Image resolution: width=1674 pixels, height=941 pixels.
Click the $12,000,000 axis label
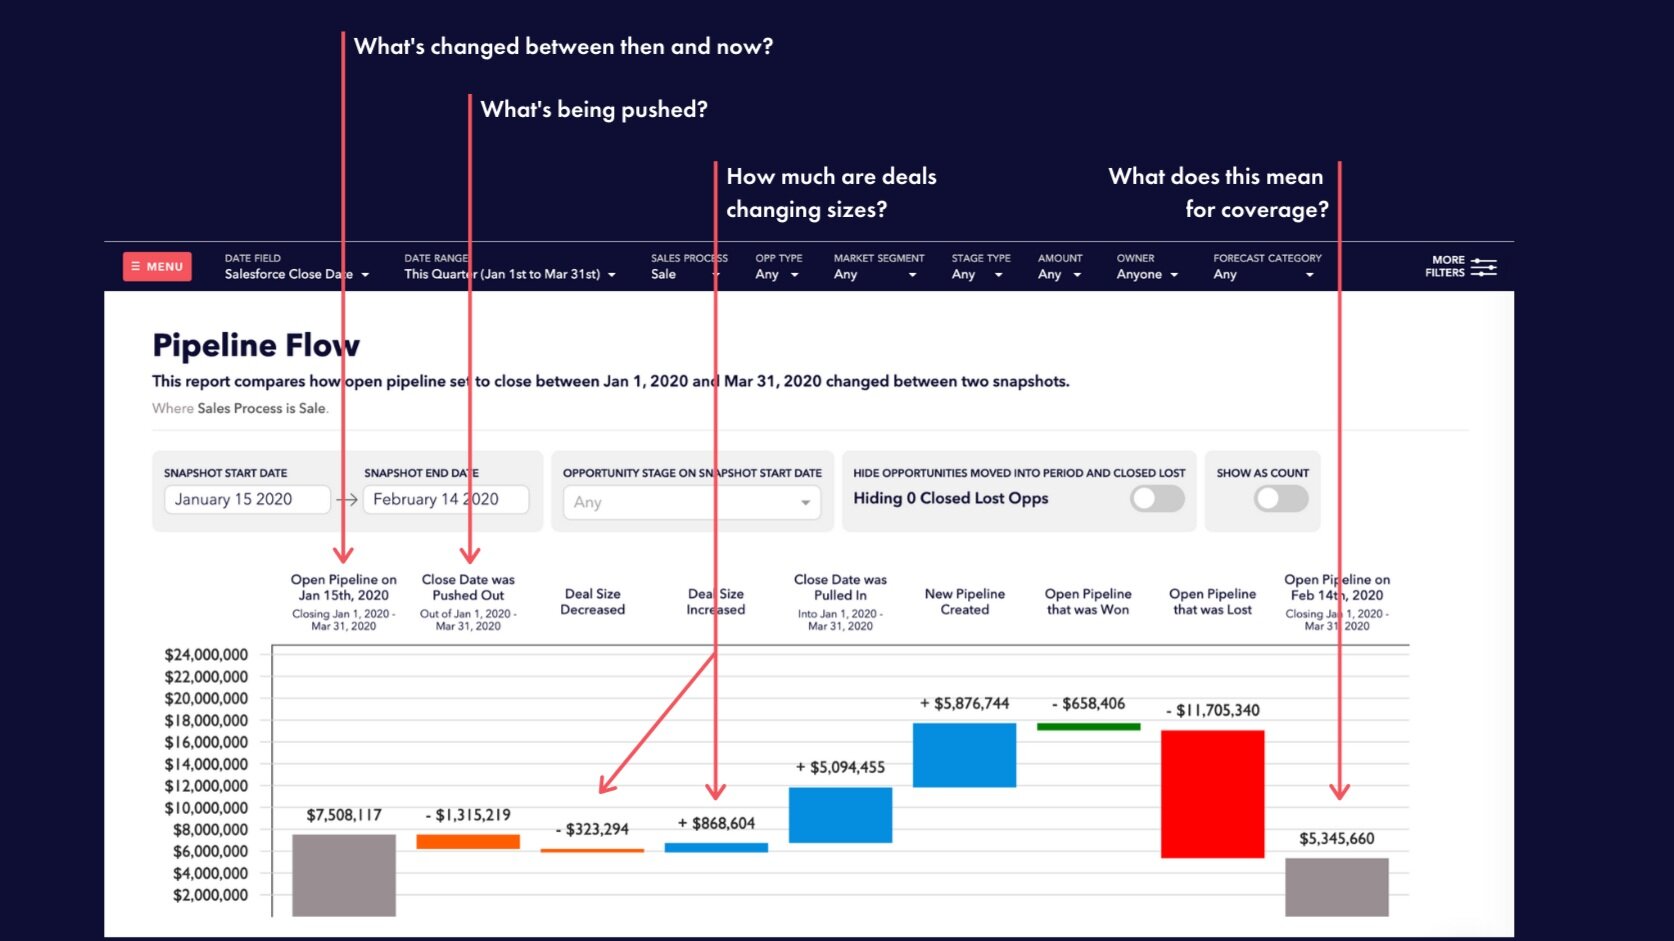206,786
